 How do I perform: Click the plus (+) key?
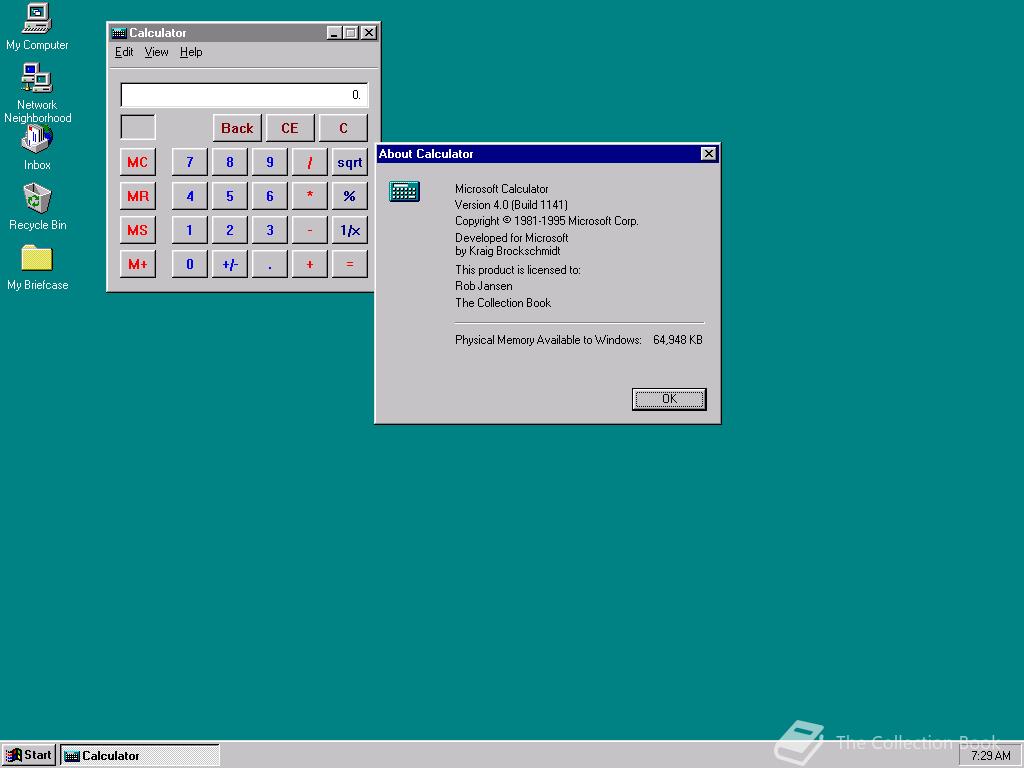(310, 264)
